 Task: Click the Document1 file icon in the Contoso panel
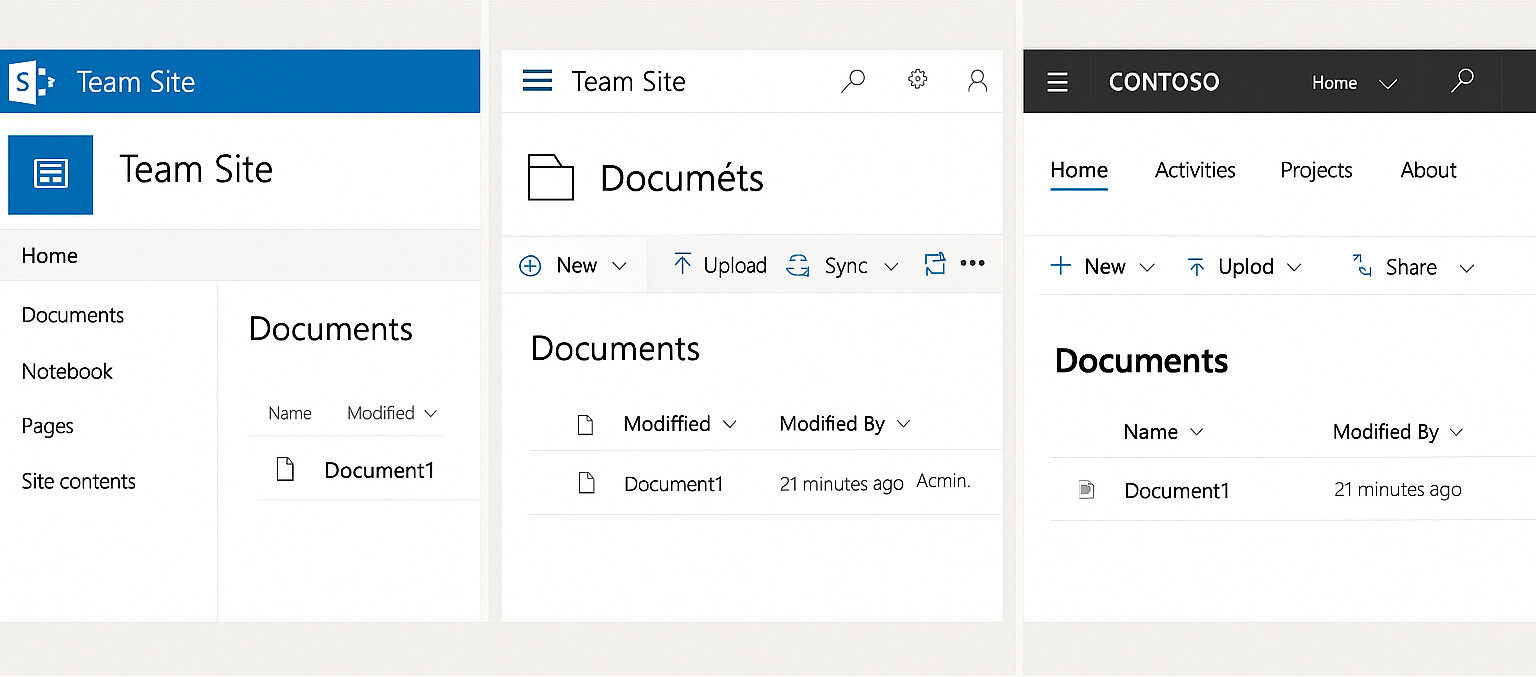[x=1087, y=490]
